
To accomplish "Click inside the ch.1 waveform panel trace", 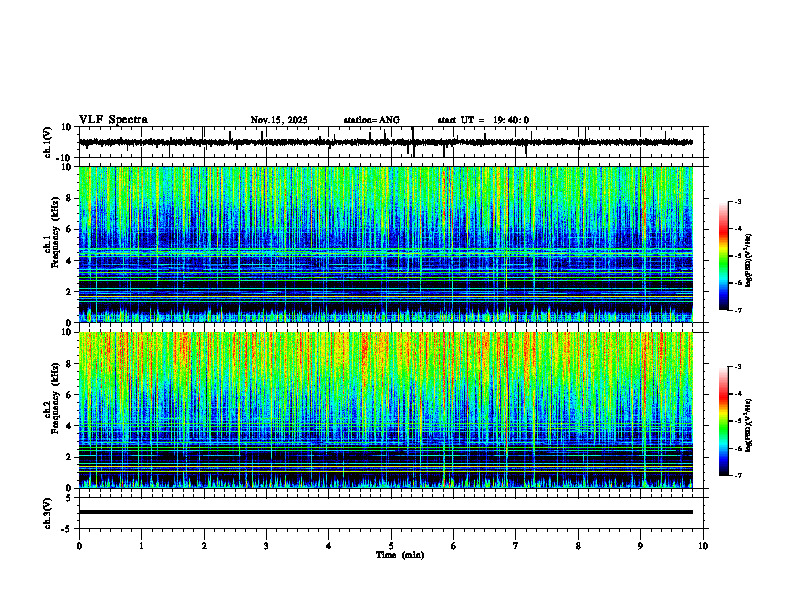I will click(386, 142).
